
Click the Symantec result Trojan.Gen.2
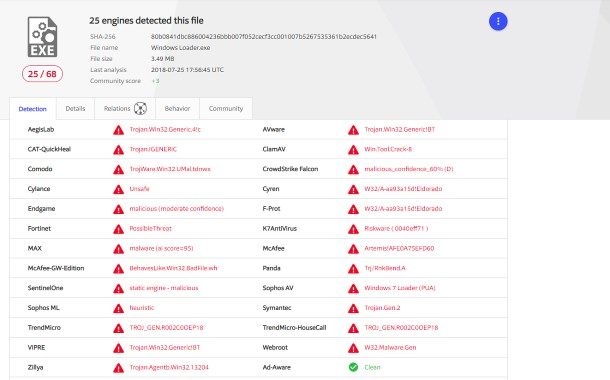382,308
